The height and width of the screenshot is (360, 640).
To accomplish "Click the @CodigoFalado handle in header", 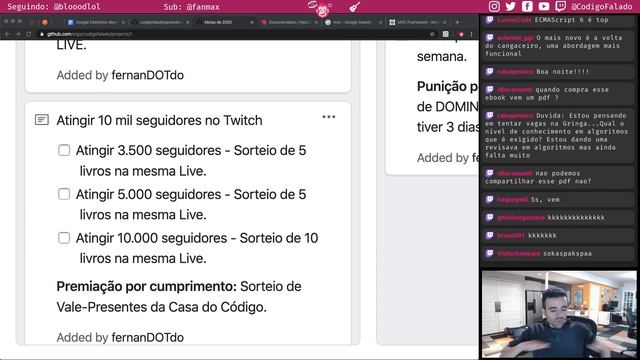I will pyautogui.click(x=602, y=7).
